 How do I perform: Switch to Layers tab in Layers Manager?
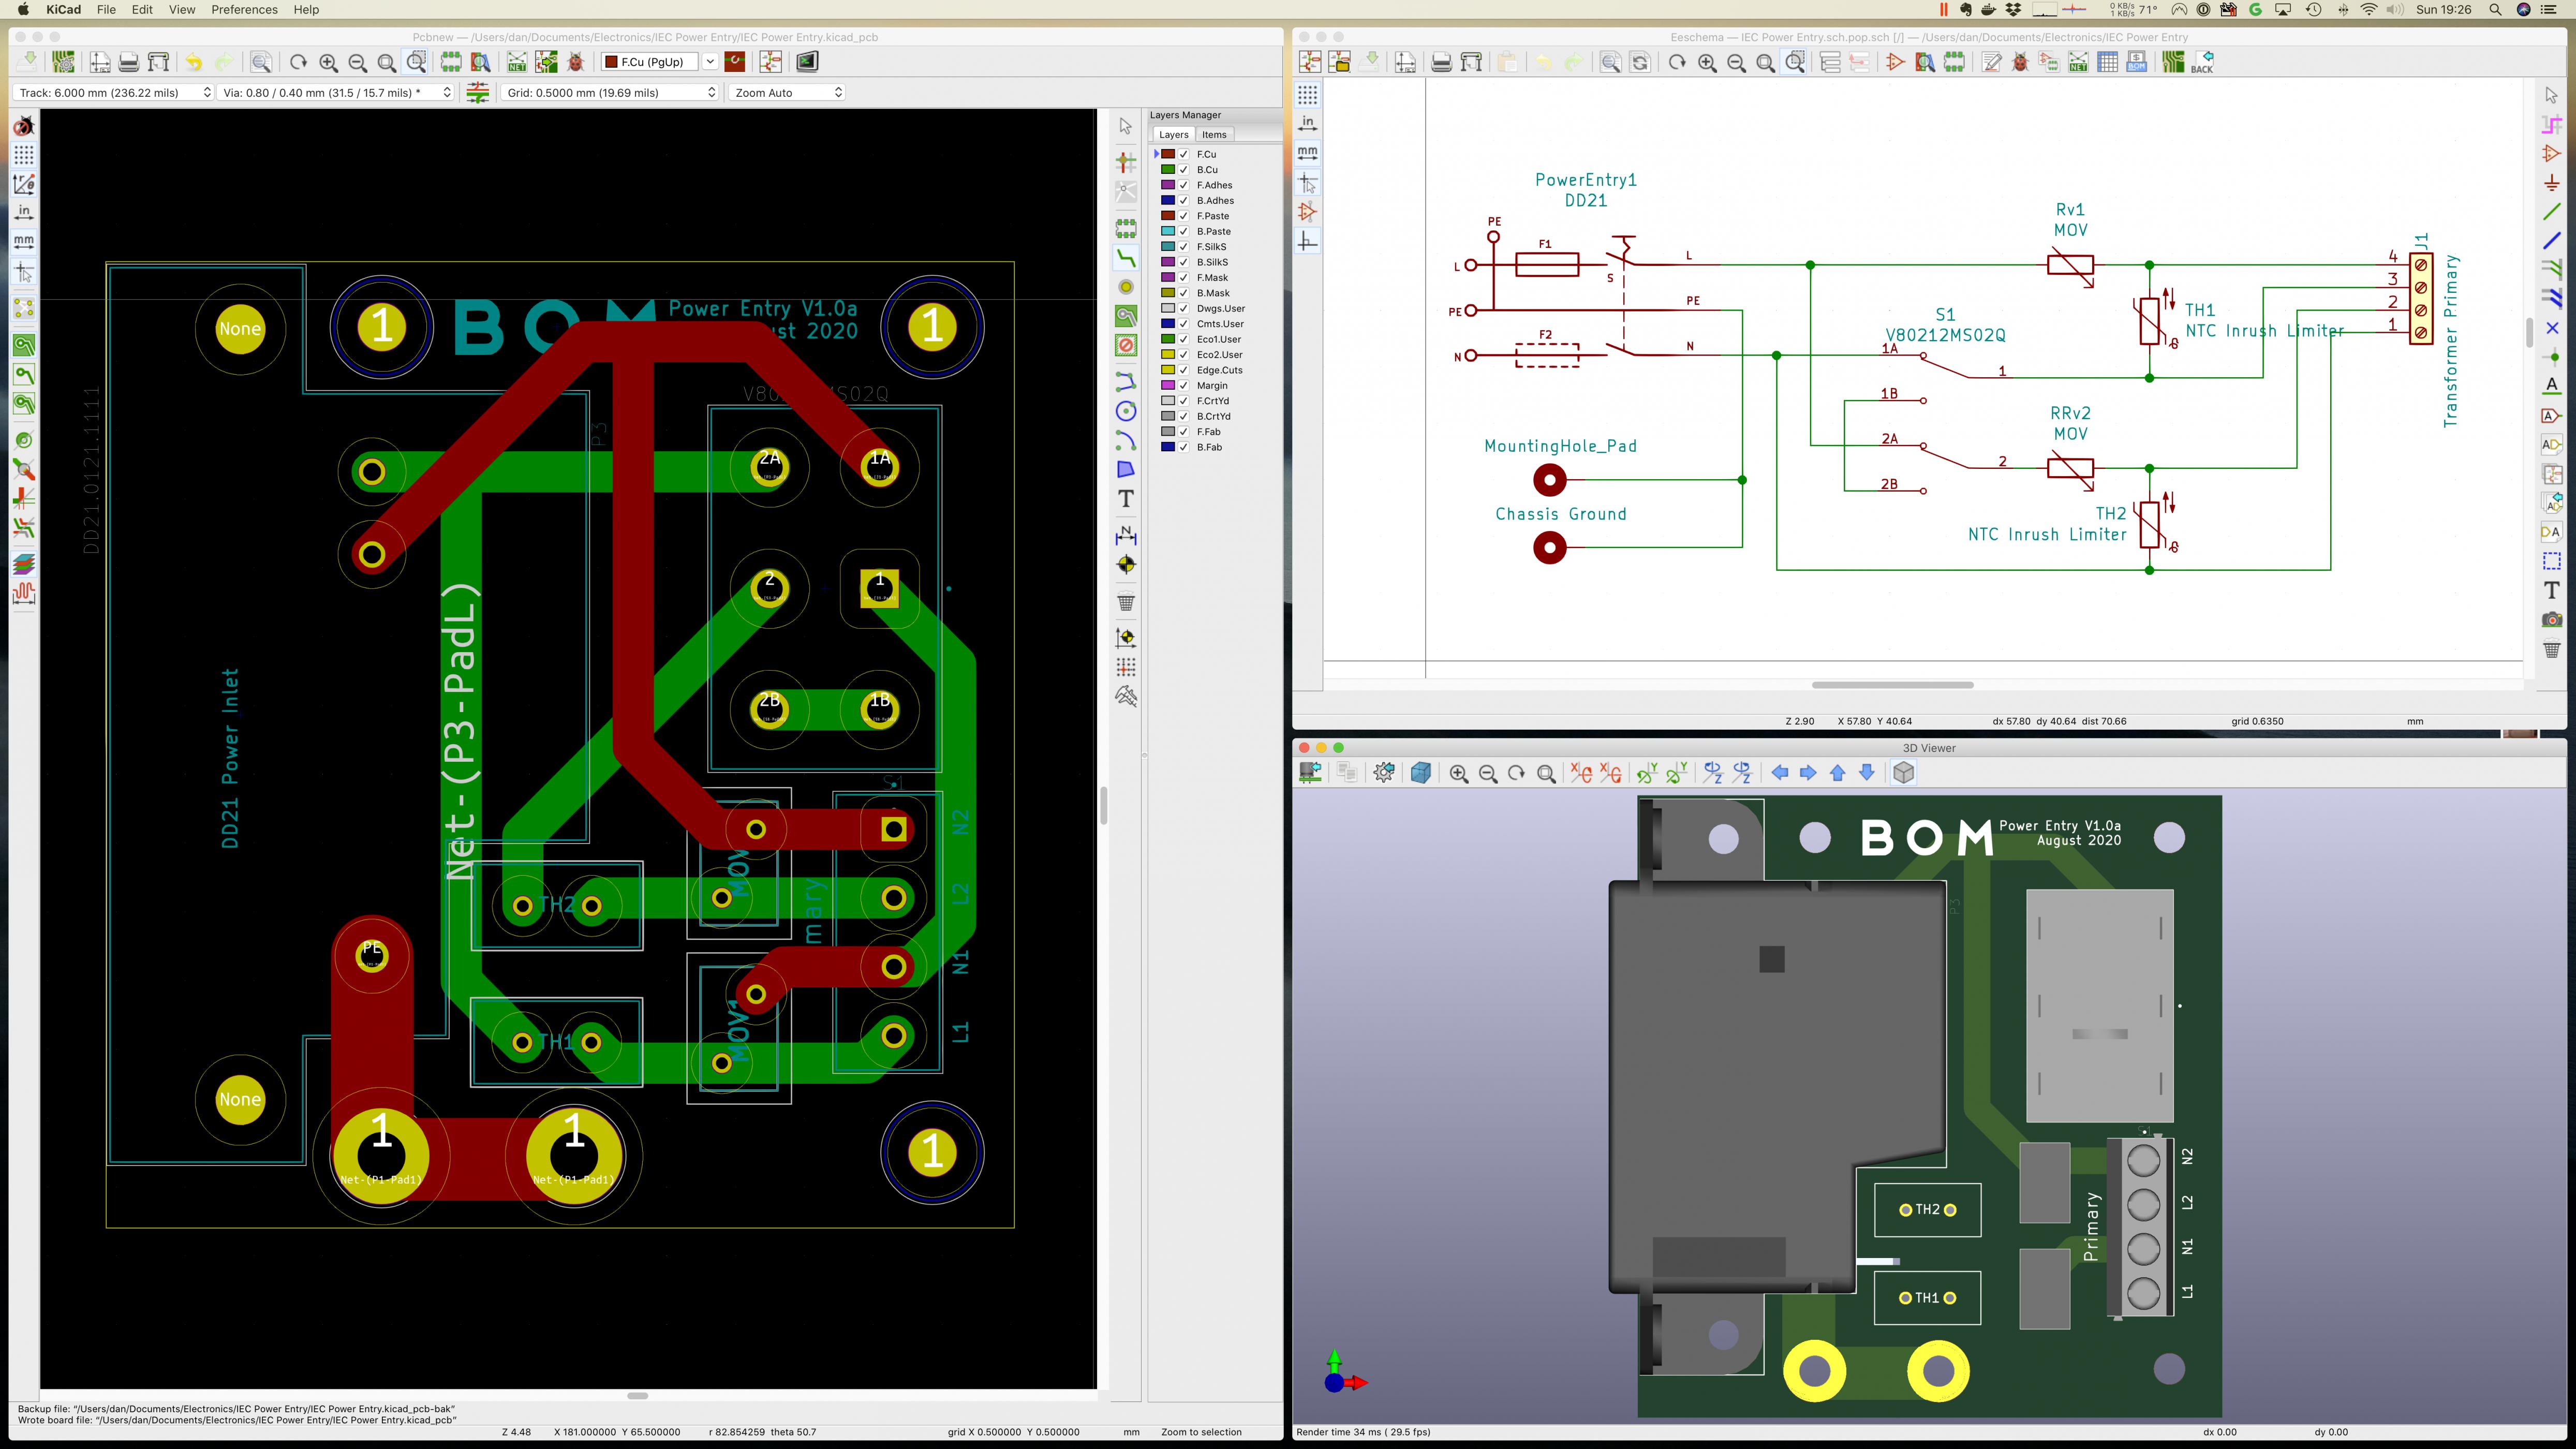pos(1174,135)
